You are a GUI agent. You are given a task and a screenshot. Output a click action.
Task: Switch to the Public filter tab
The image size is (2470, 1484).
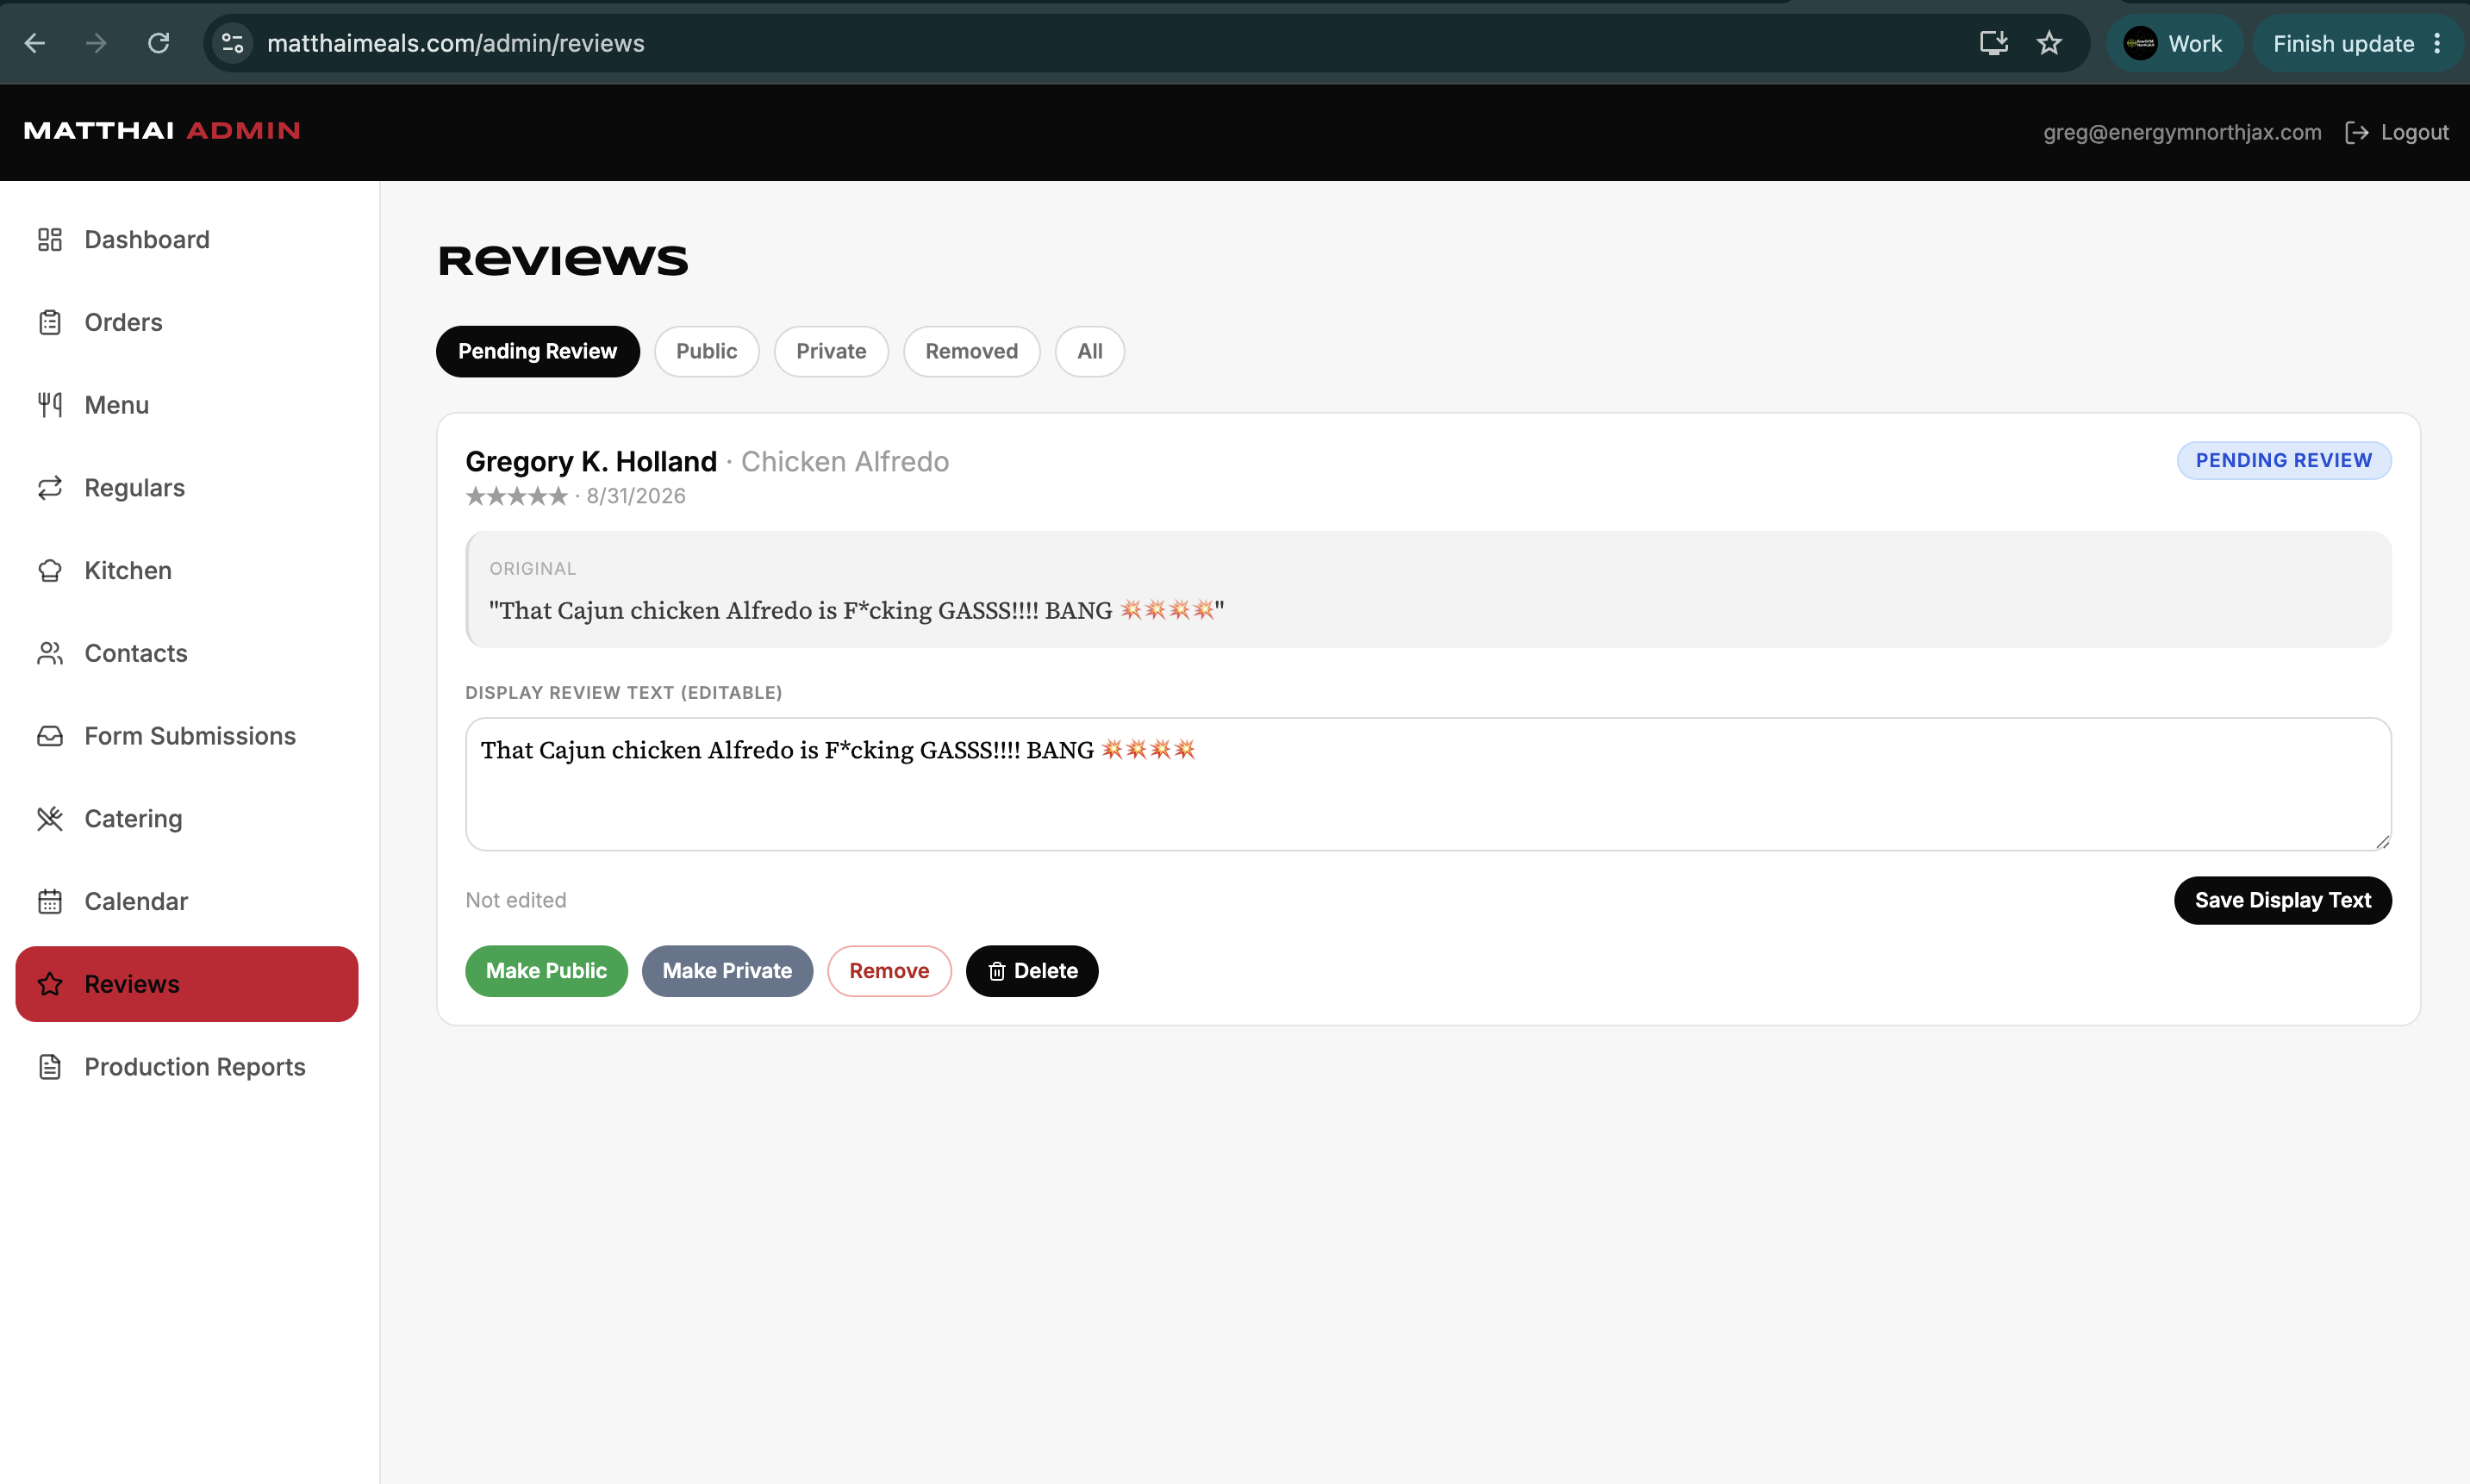(707, 351)
